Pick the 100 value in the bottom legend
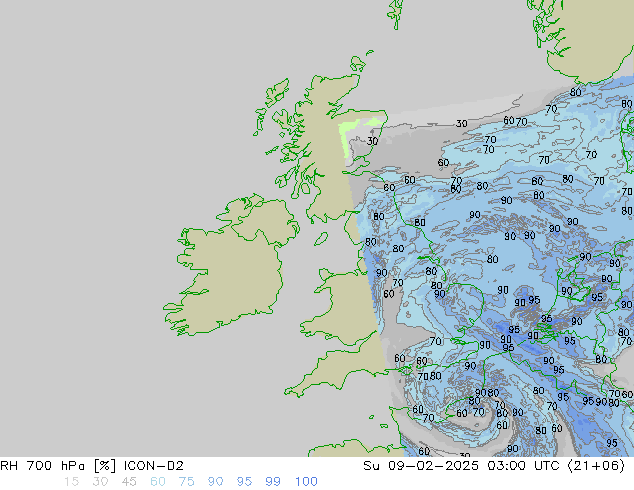 point(306,482)
